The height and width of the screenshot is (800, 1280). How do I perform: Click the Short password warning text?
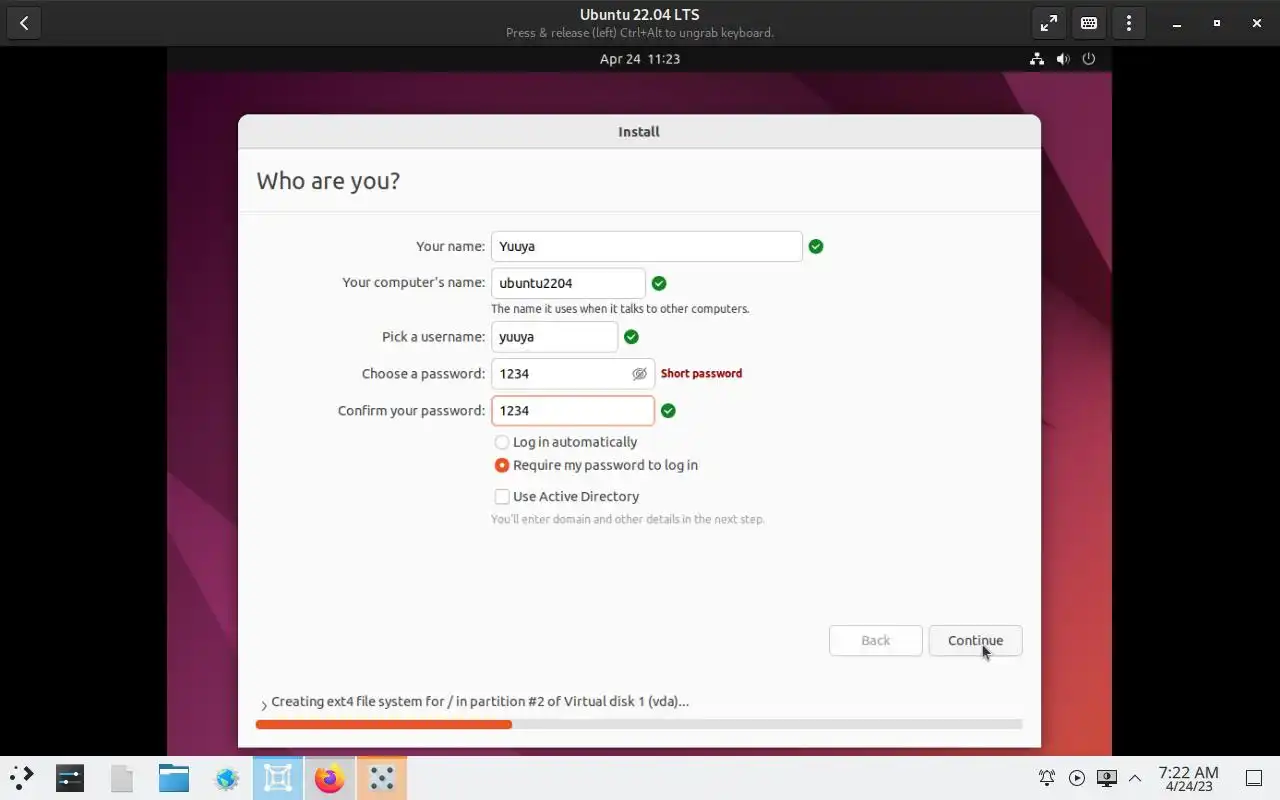coord(701,373)
